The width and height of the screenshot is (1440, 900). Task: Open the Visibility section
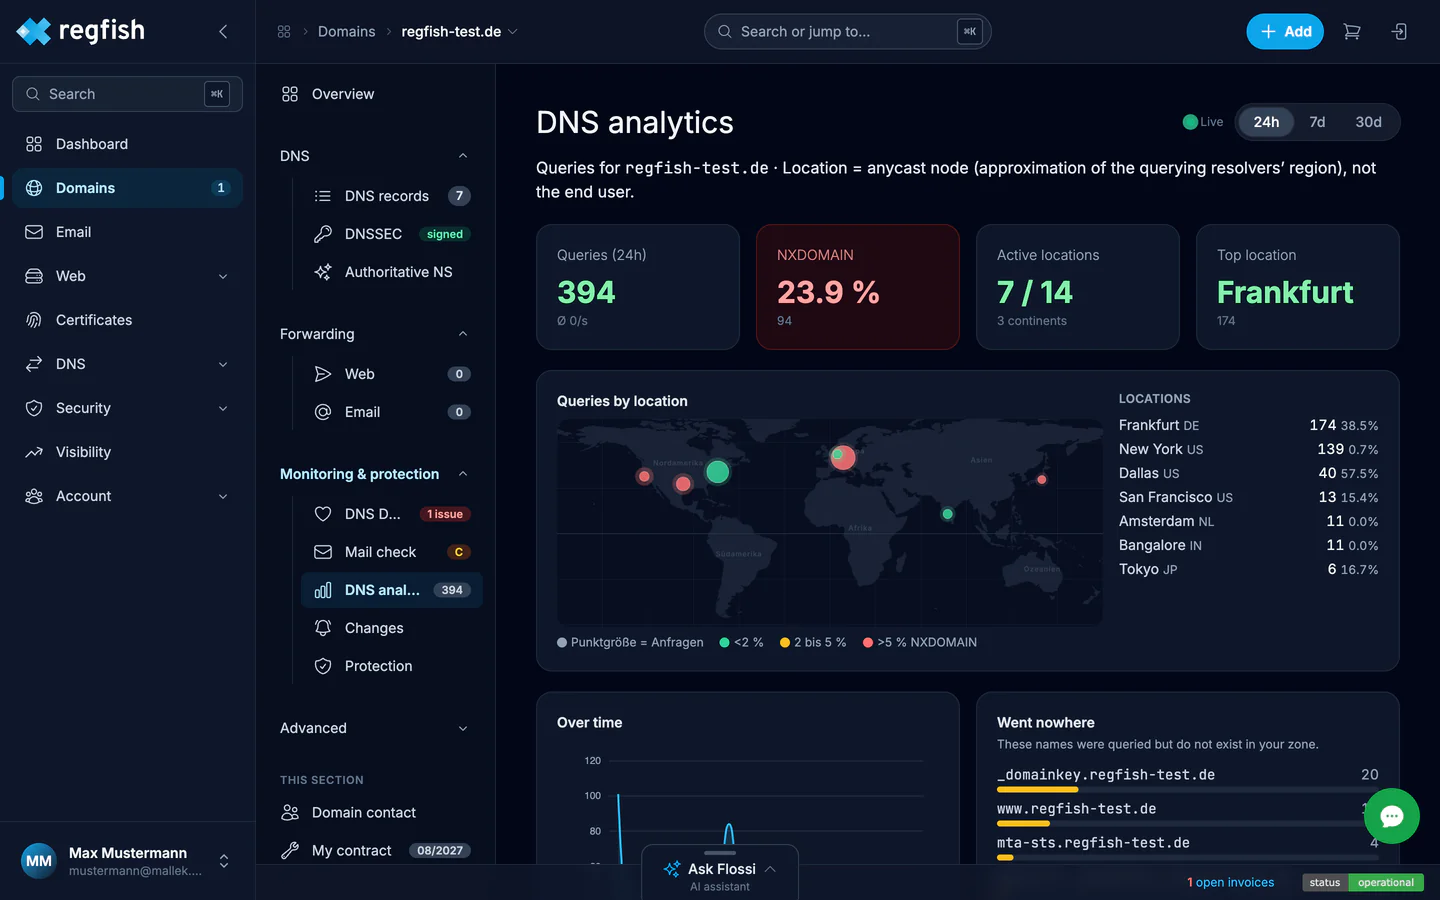click(127, 452)
